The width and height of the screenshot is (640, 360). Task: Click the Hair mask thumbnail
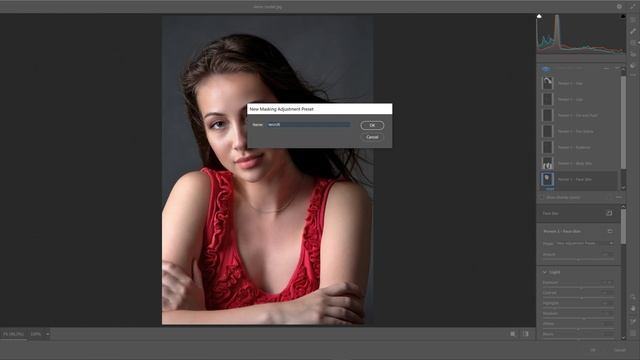click(x=547, y=83)
